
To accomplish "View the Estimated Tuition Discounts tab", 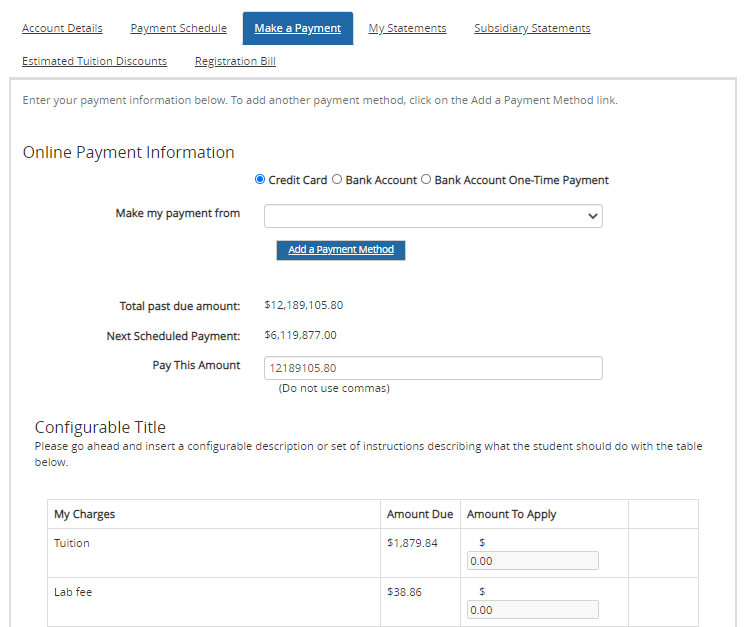I will point(94,61).
